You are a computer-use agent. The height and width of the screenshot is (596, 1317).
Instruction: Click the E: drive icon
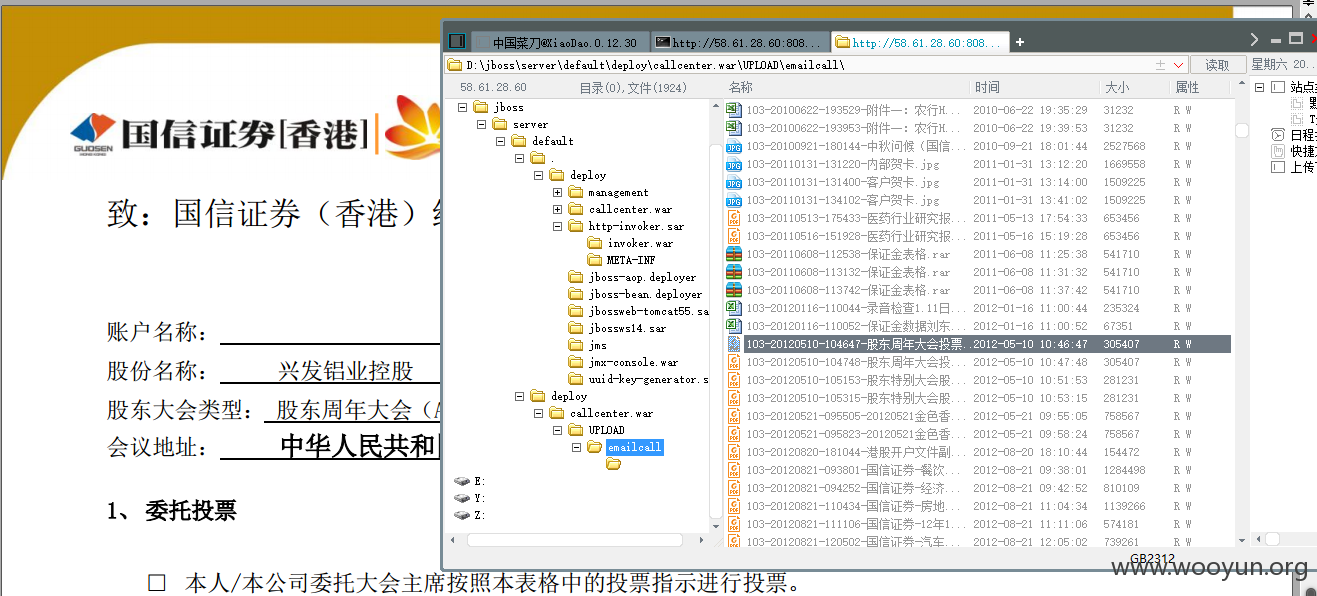[x=462, y=481]
